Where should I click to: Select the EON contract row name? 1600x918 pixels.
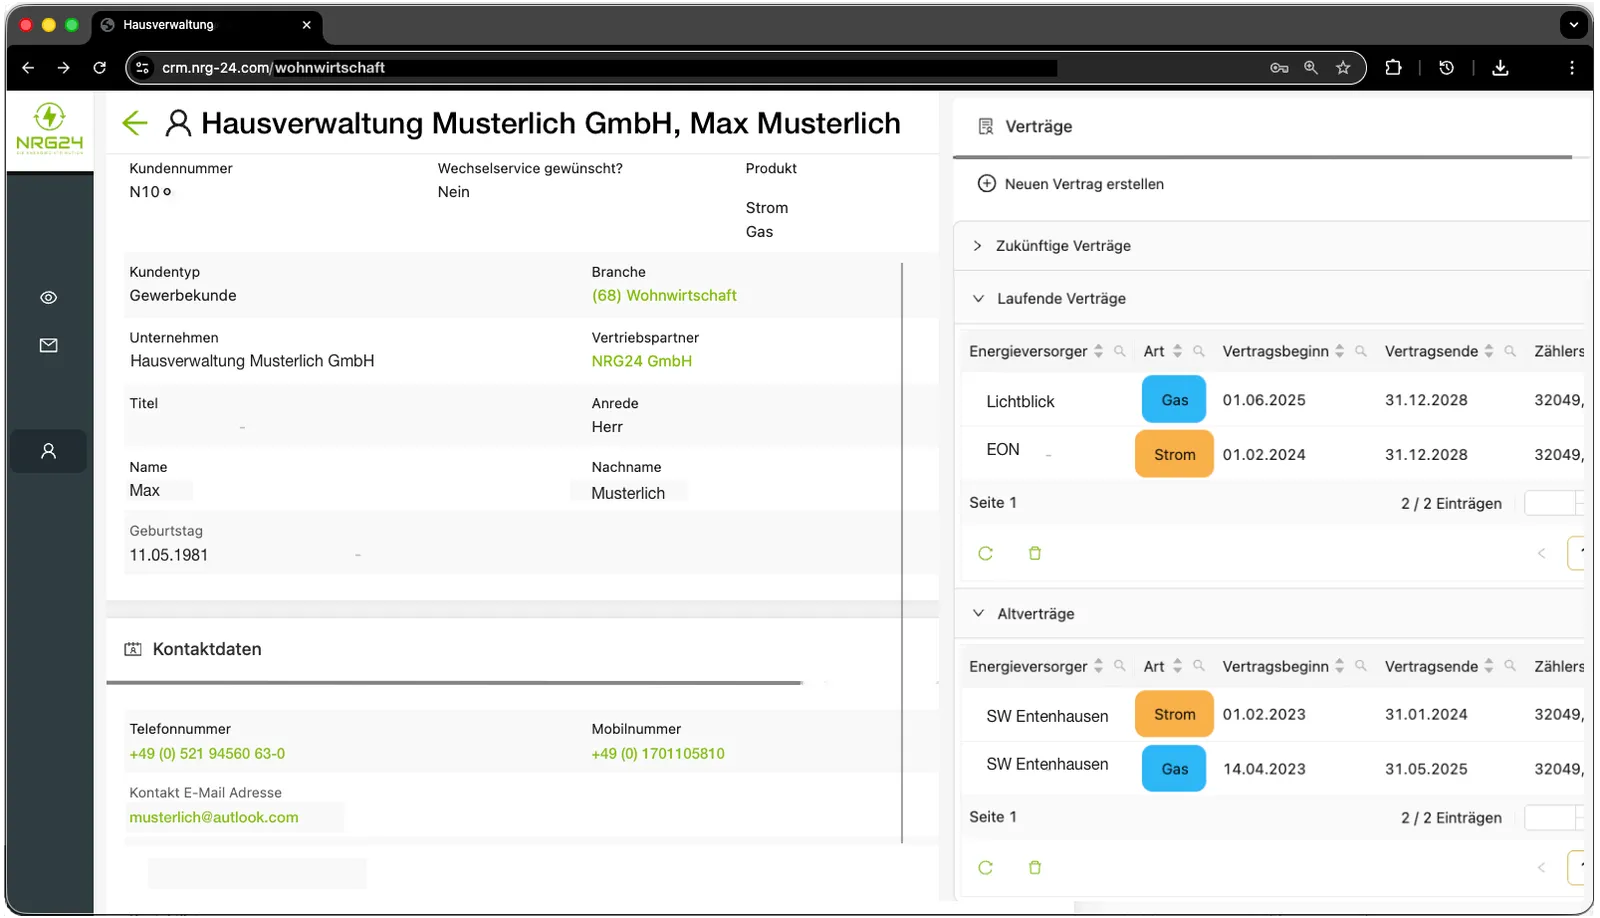click(1003, 450)
